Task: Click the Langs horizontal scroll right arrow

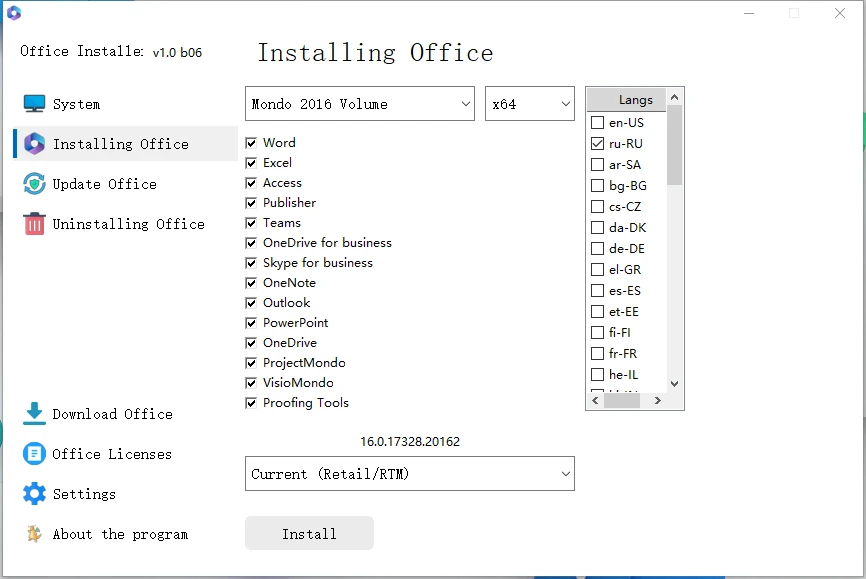Action: click(657, 400)
